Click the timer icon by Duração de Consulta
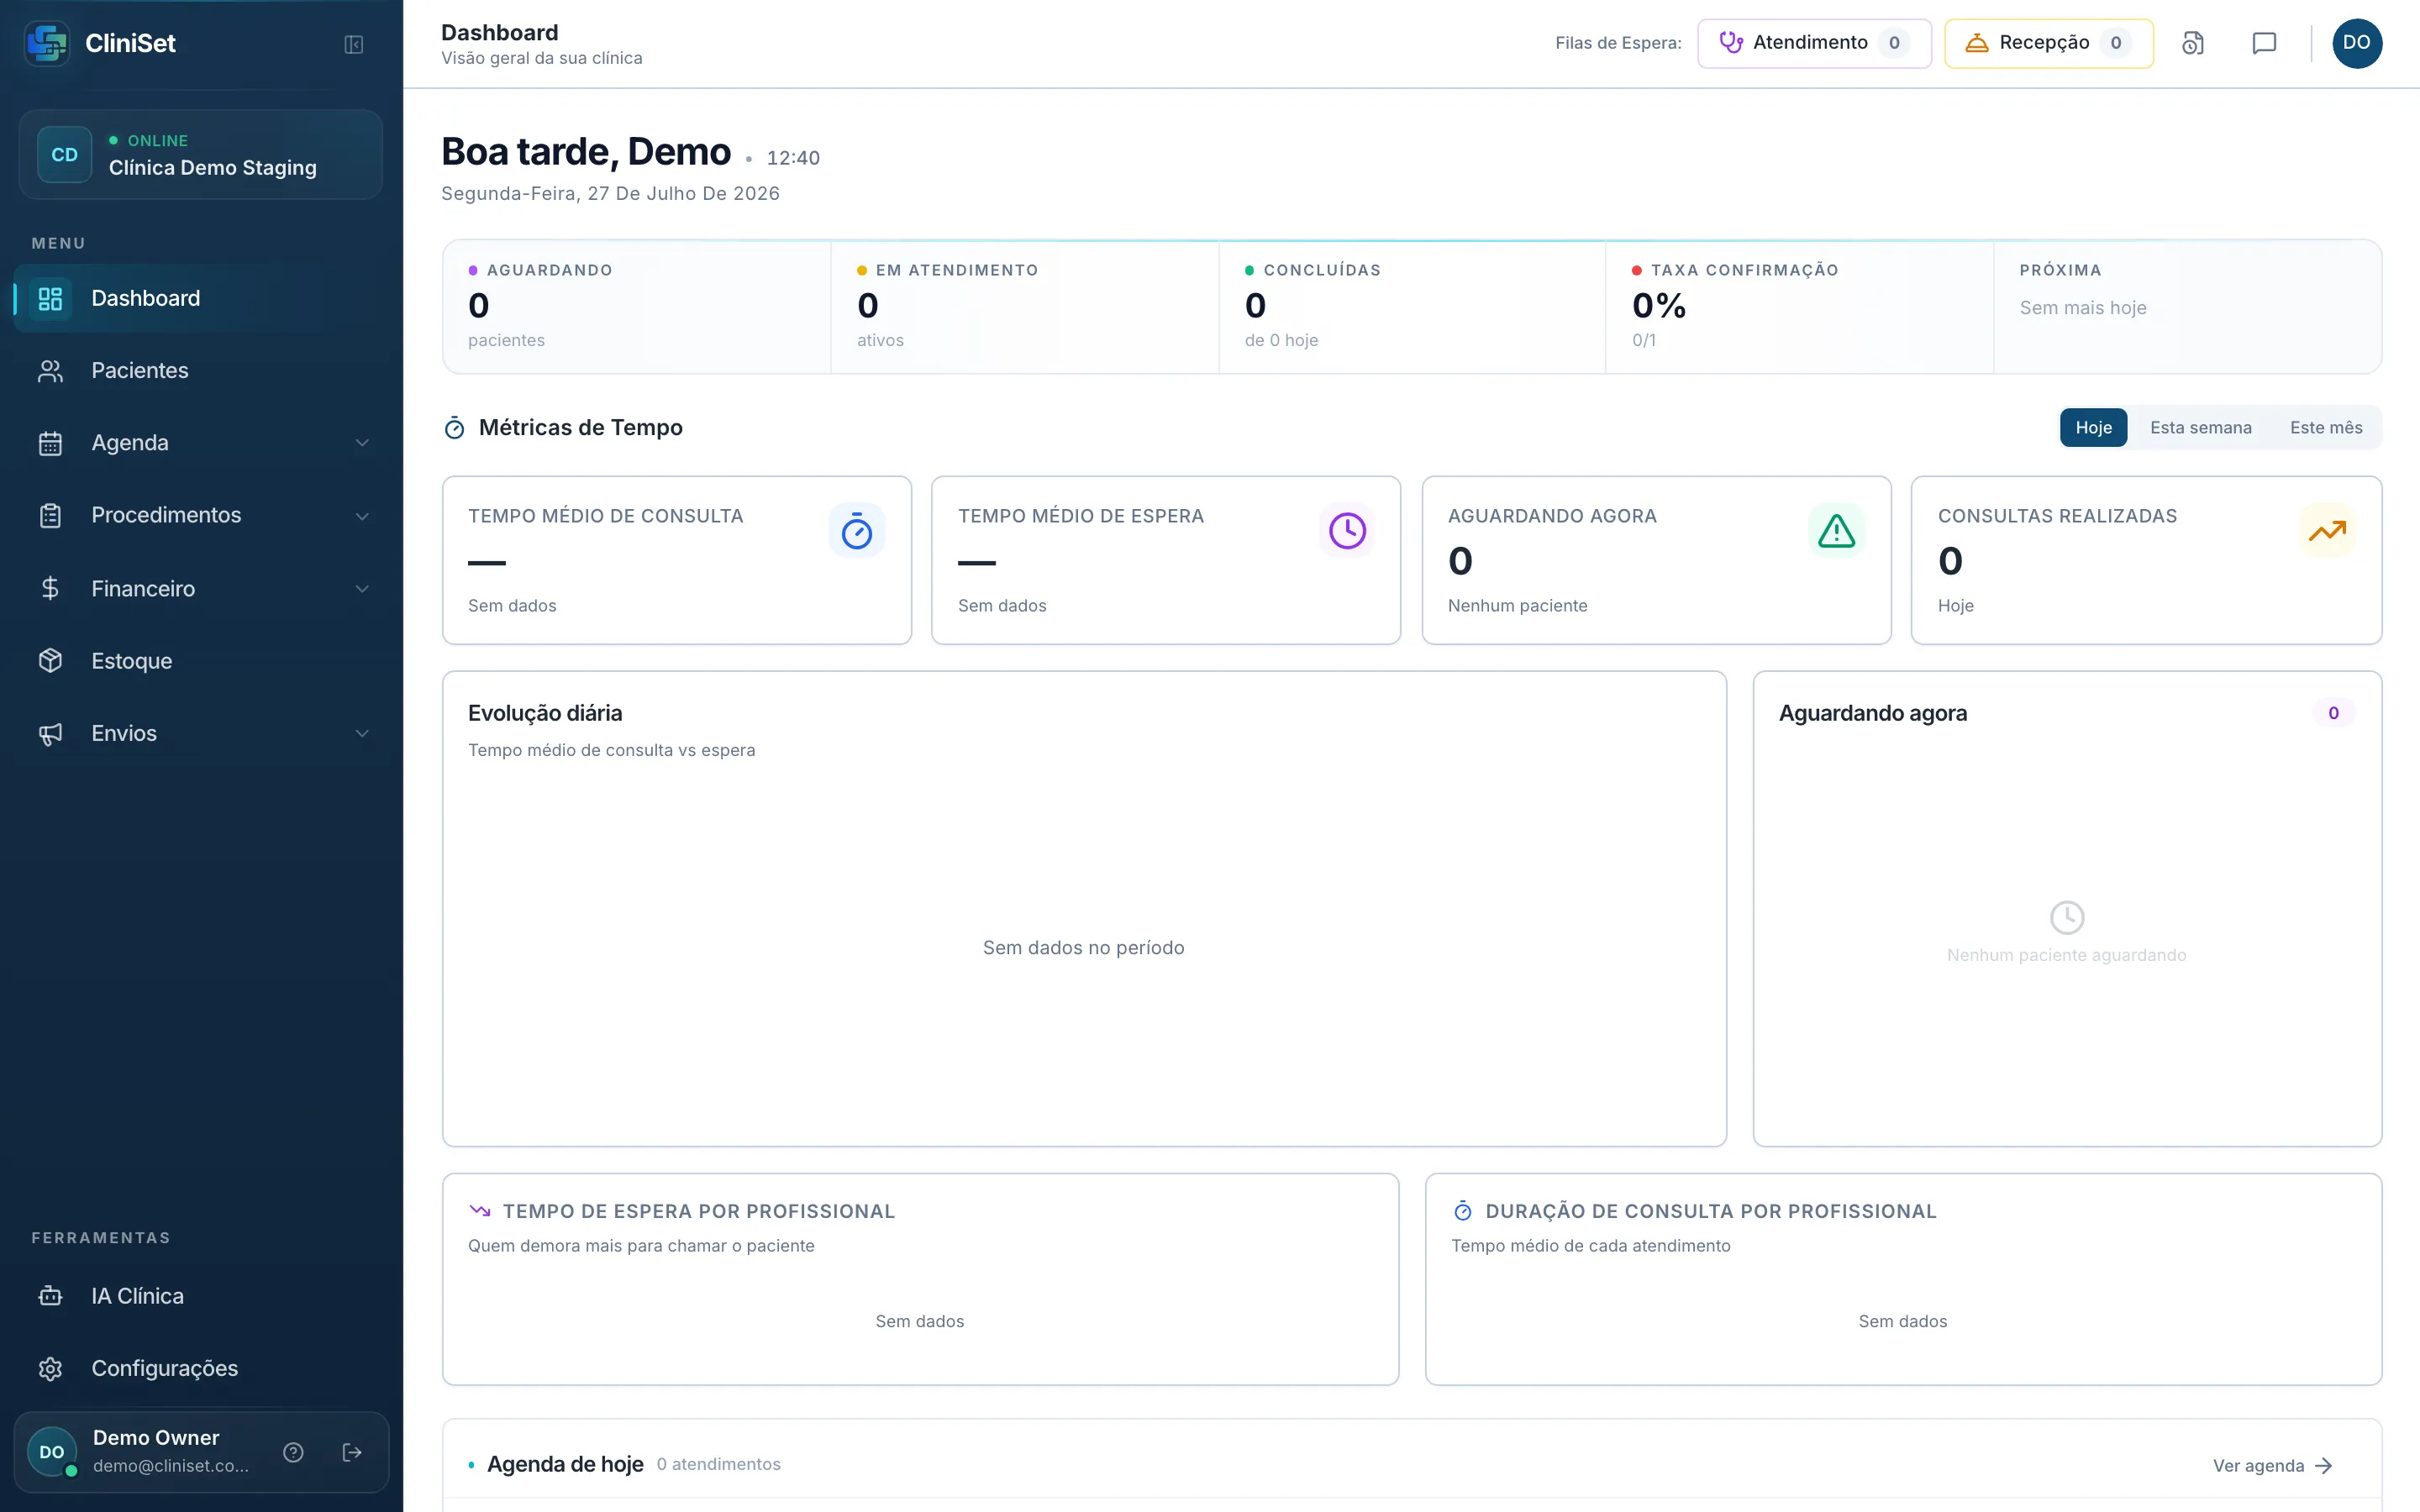Viewport: 2420px width, 1512px height. pyautogui.click(x=1463, y=1211)
